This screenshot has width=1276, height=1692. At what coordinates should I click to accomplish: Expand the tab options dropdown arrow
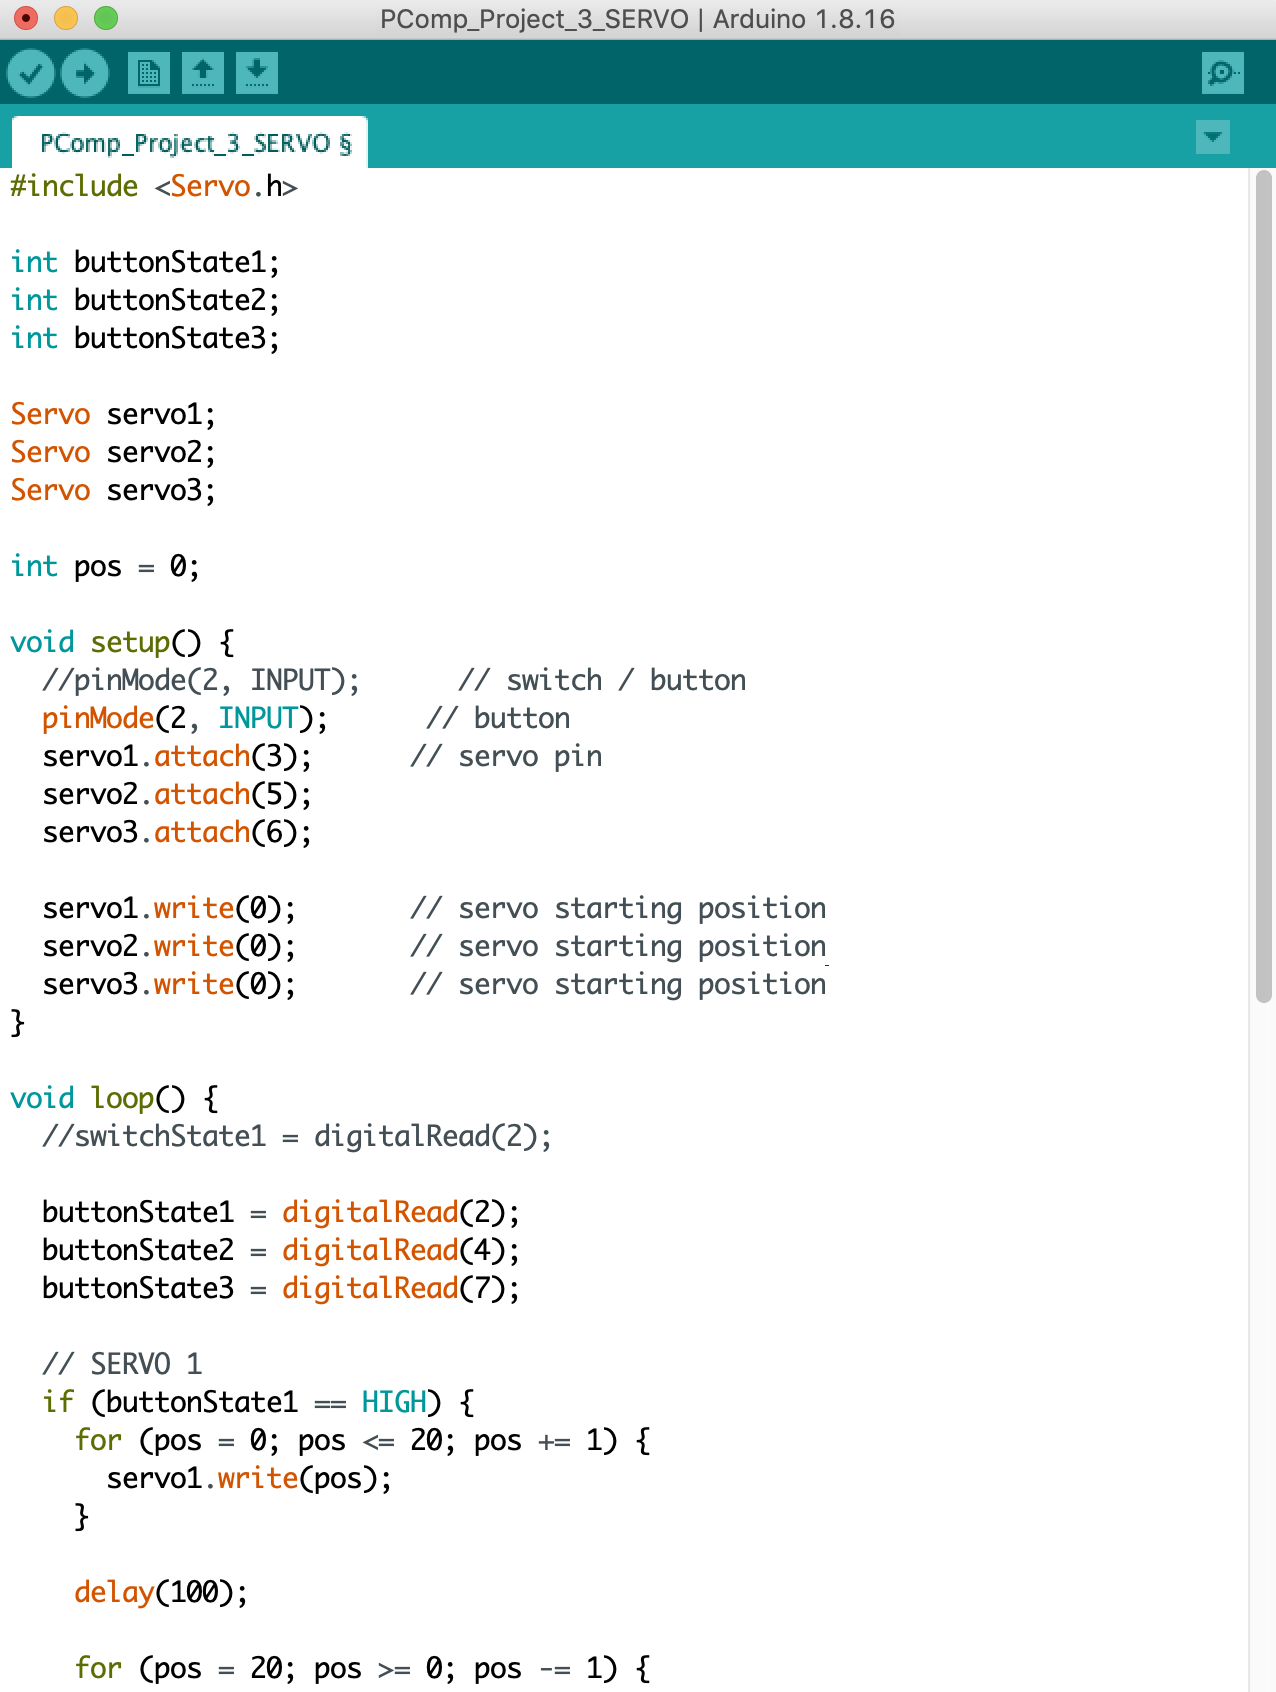(x=1213, y=137)
